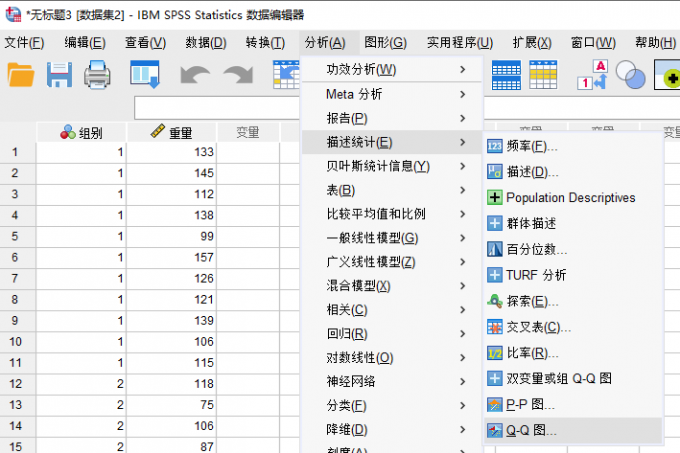
Task: Click the SPSS application icon in title bar
Action: (13, 14)
